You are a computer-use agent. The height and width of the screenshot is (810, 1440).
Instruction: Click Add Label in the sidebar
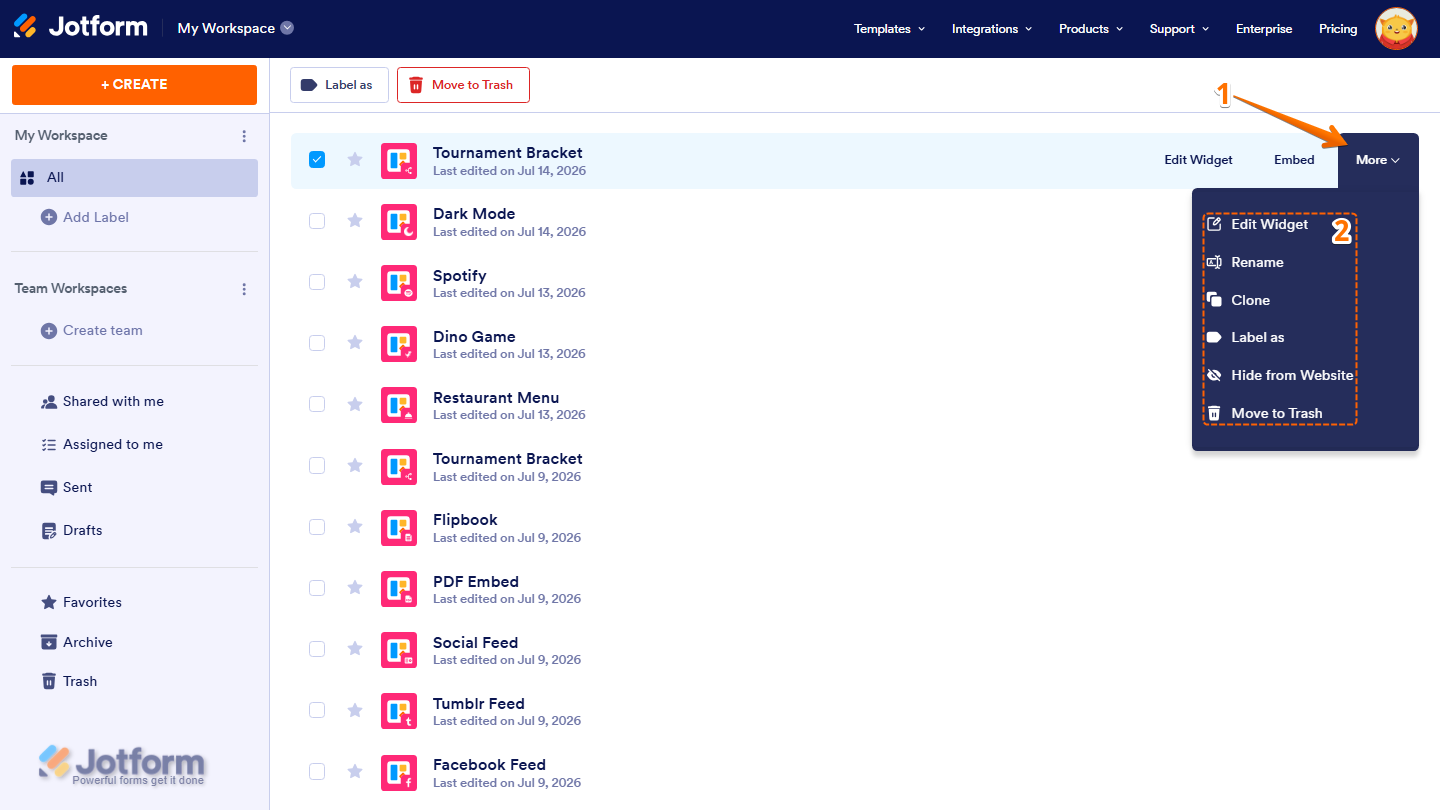[x=85, y=217]
